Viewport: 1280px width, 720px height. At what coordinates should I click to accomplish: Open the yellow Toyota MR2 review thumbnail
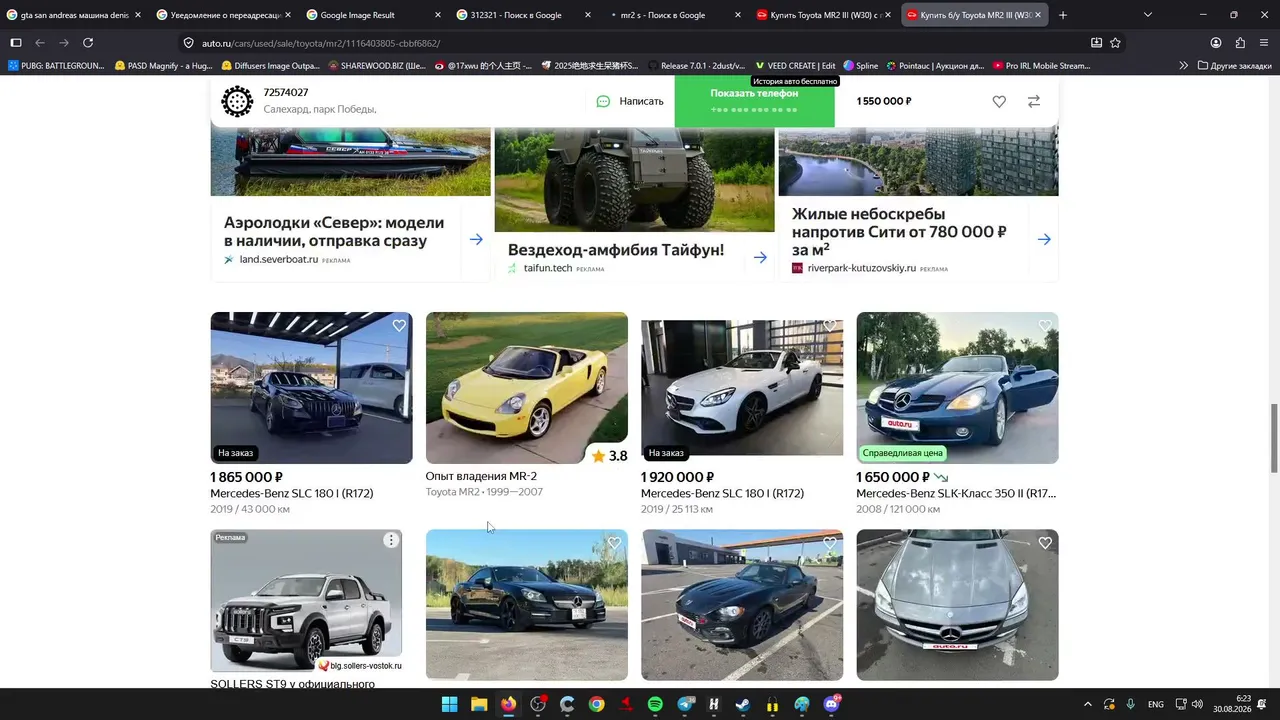[x=527, y=388]
